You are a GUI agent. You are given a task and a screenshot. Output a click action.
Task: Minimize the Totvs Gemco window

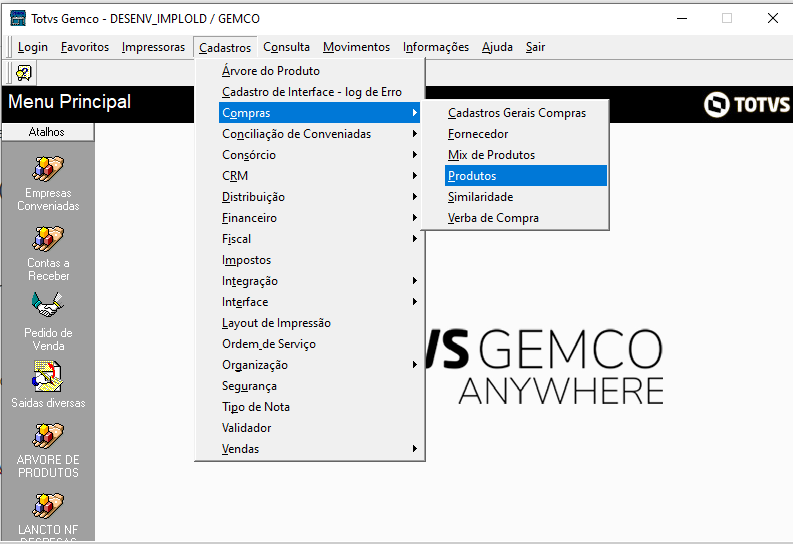coord(682,18)
